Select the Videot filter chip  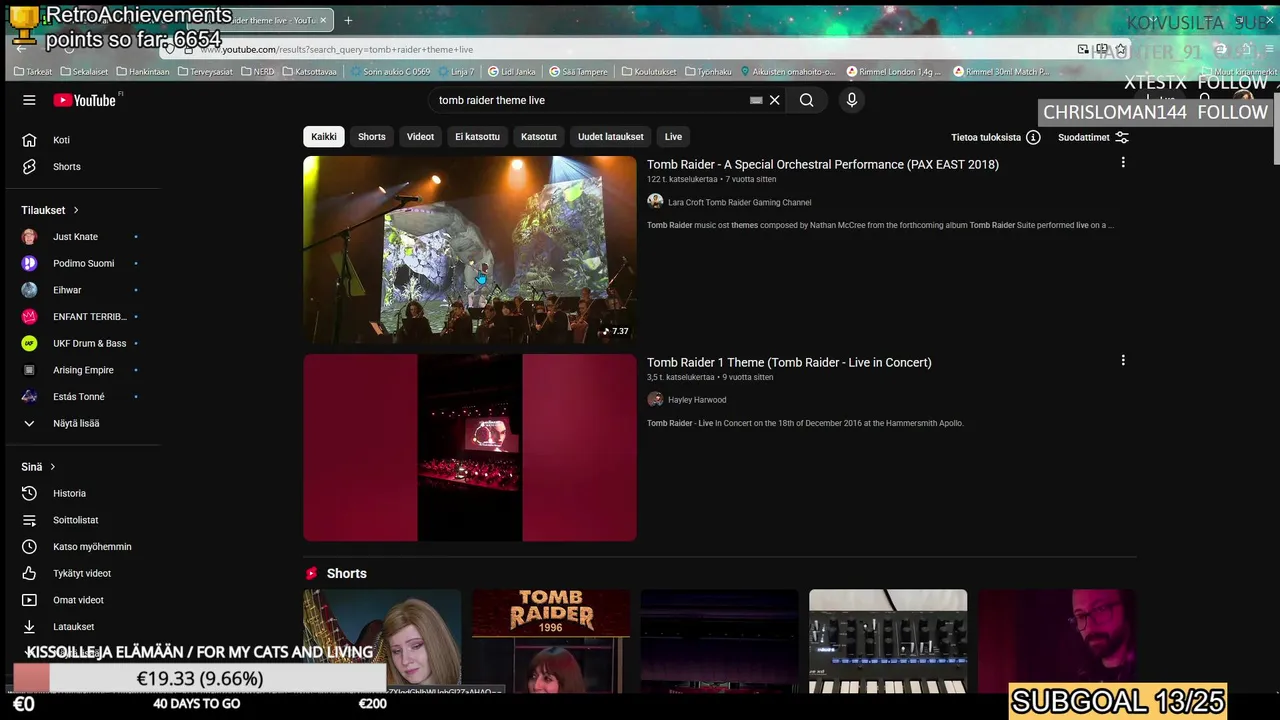tap(420, 137)
